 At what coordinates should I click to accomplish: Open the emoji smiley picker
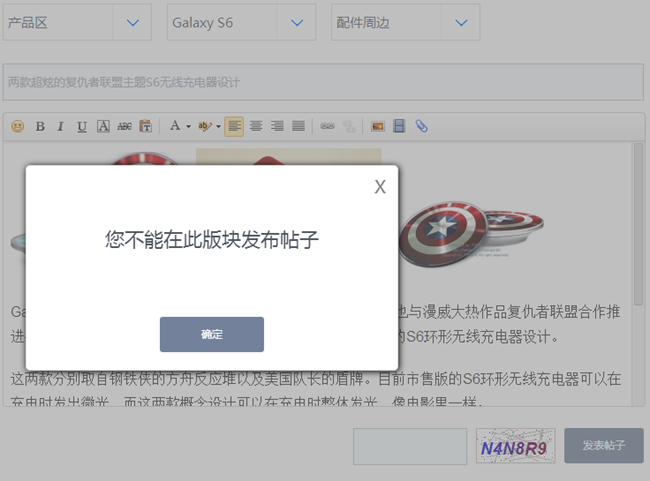[x=18, y=126]
